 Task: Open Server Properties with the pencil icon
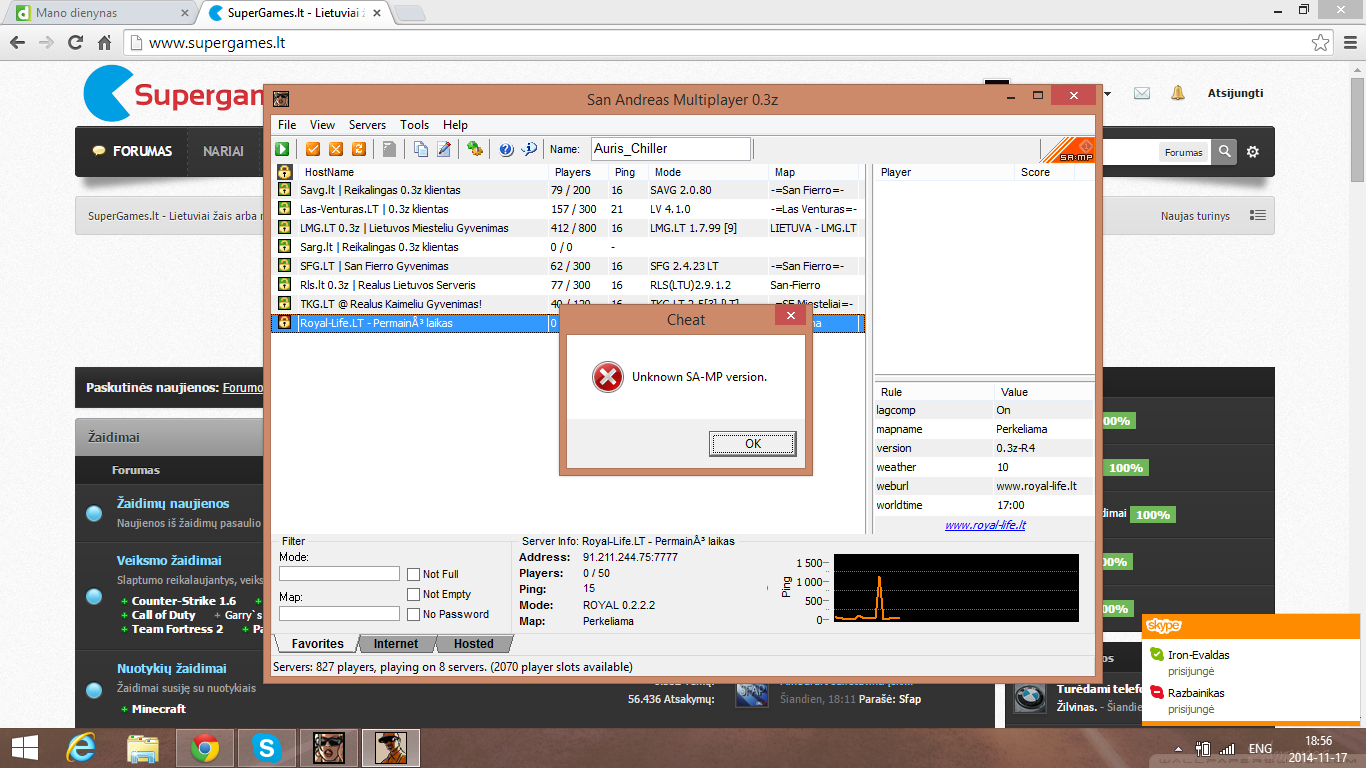(x=444, y=149)
